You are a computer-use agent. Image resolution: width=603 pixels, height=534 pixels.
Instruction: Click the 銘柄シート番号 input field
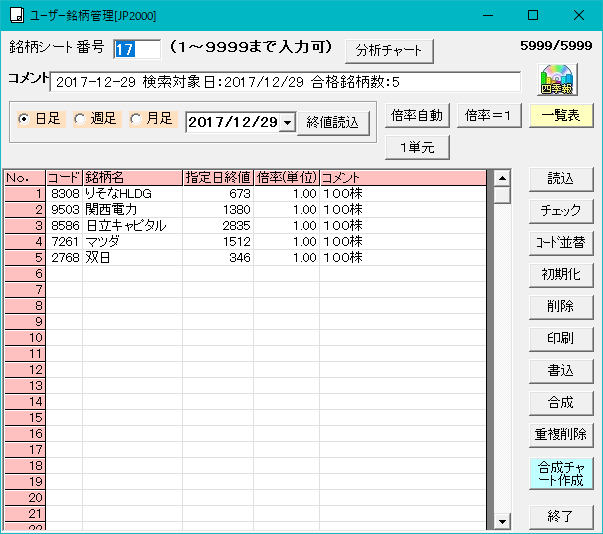[x=136, y=49]
